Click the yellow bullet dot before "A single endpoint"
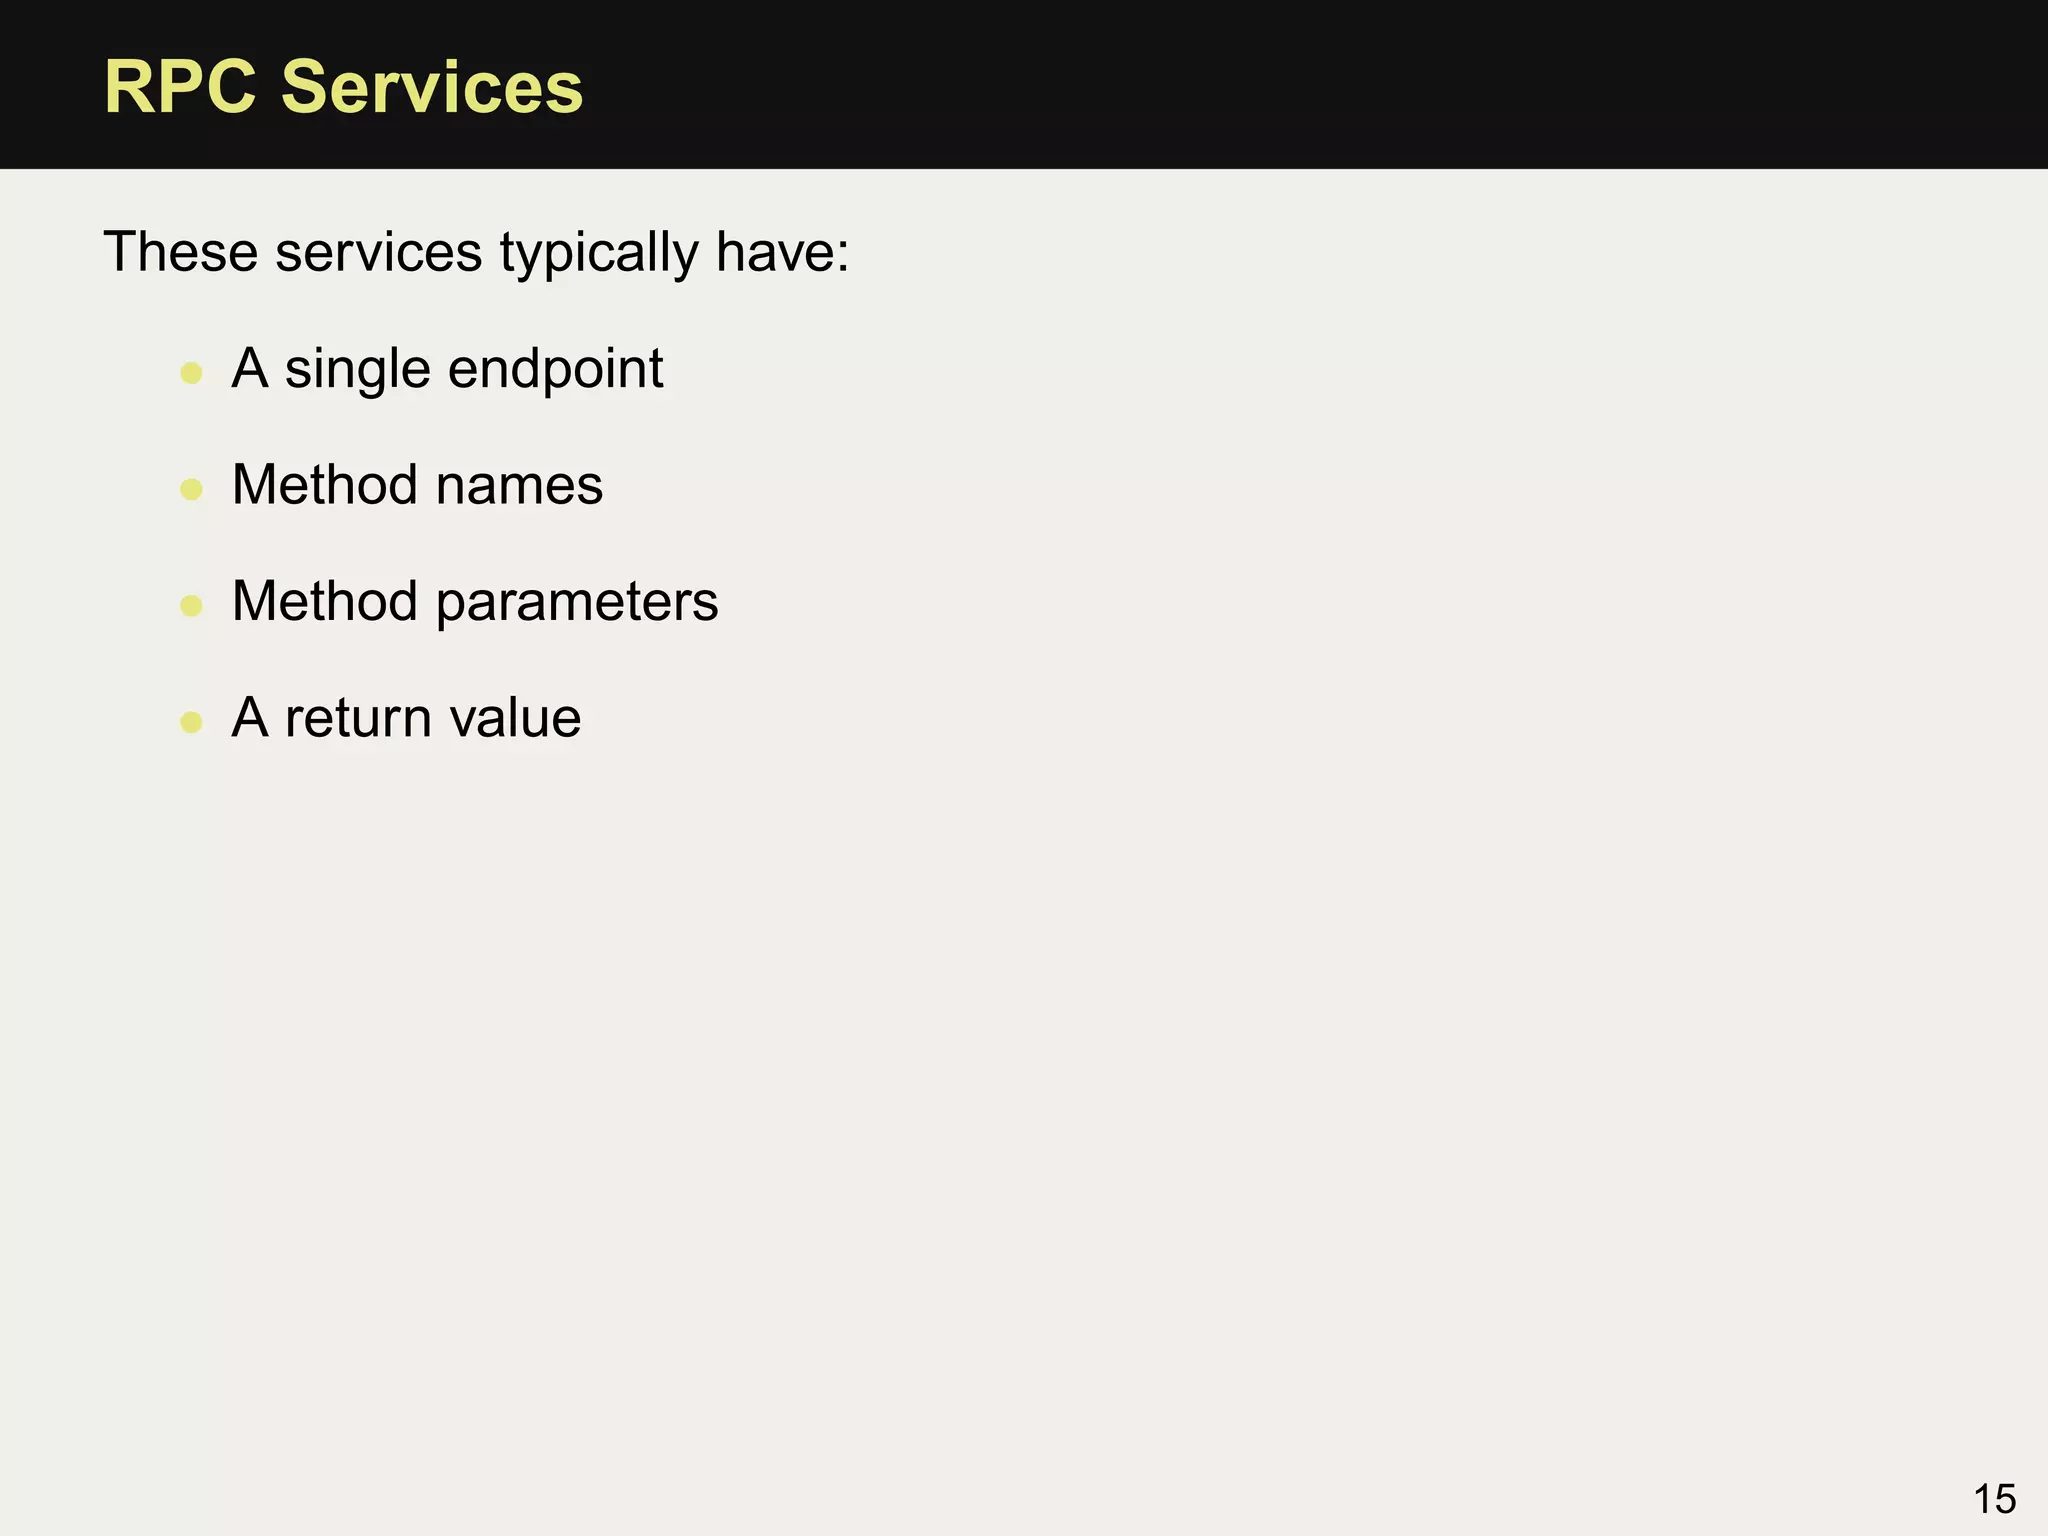 point(191,373)
